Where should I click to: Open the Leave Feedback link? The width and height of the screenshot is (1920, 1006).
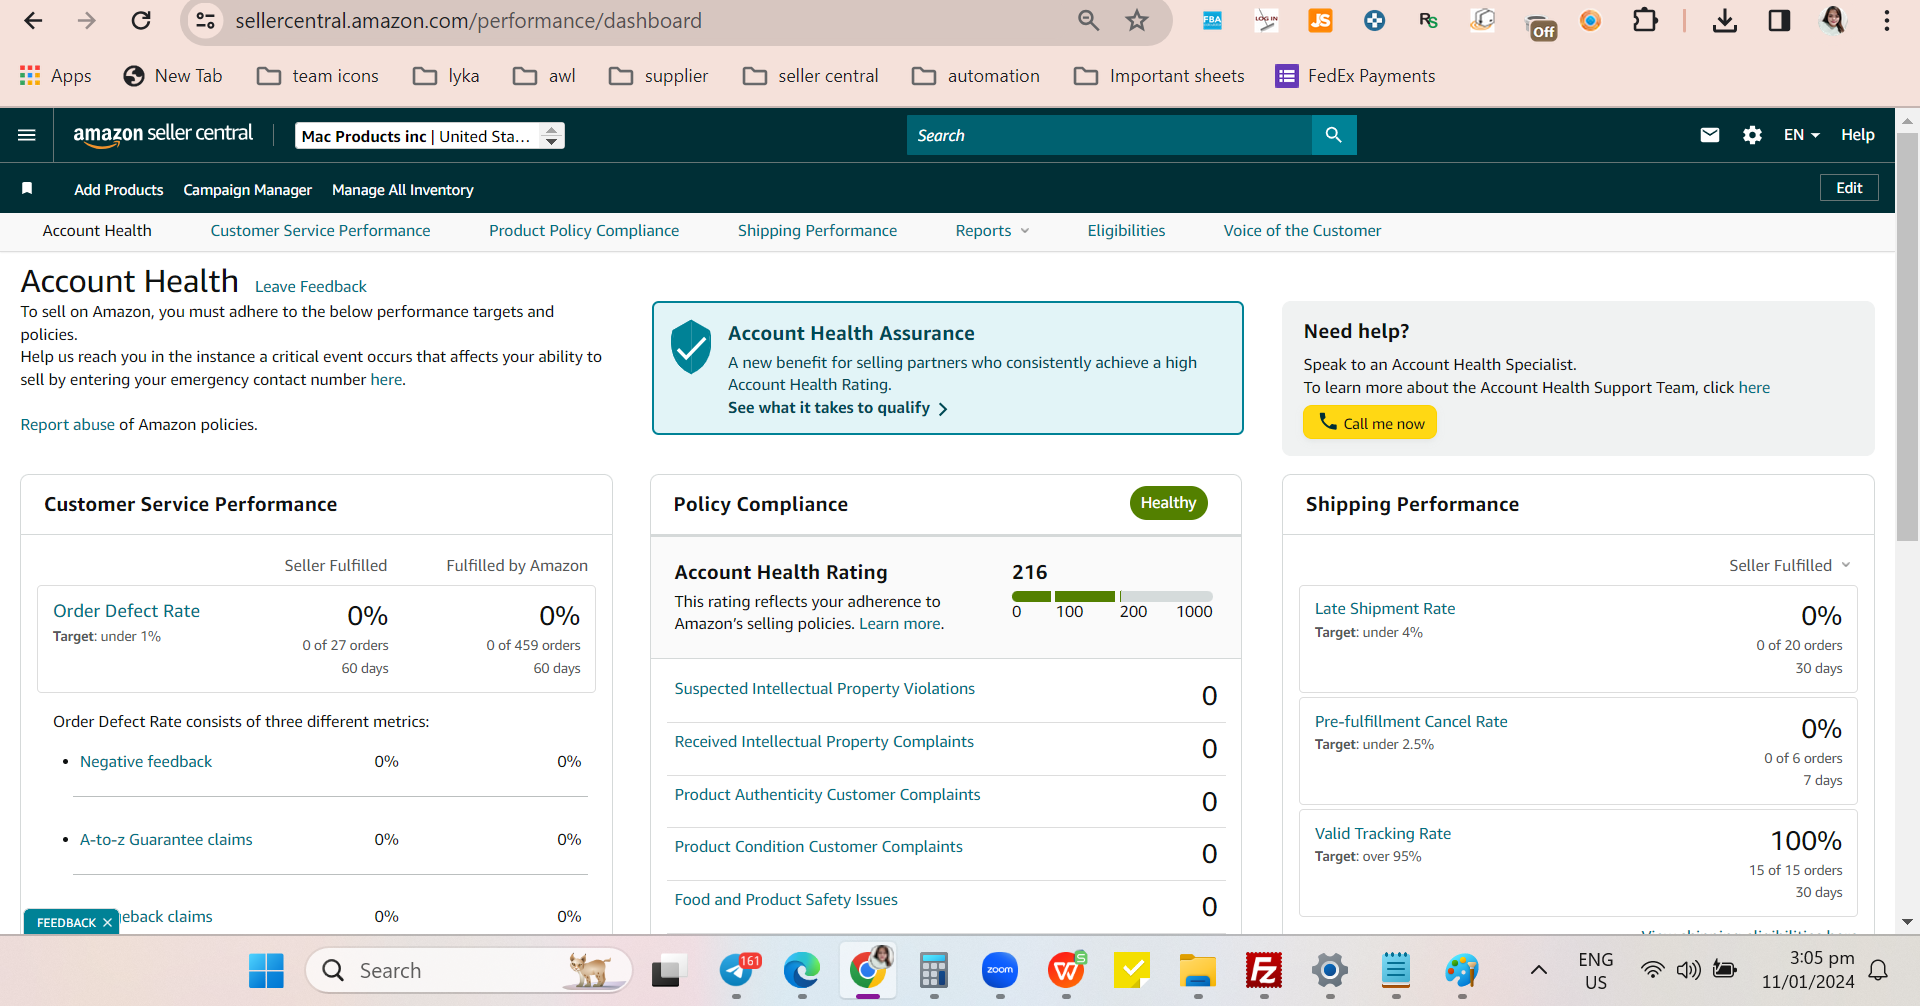(x=310, y=287)
